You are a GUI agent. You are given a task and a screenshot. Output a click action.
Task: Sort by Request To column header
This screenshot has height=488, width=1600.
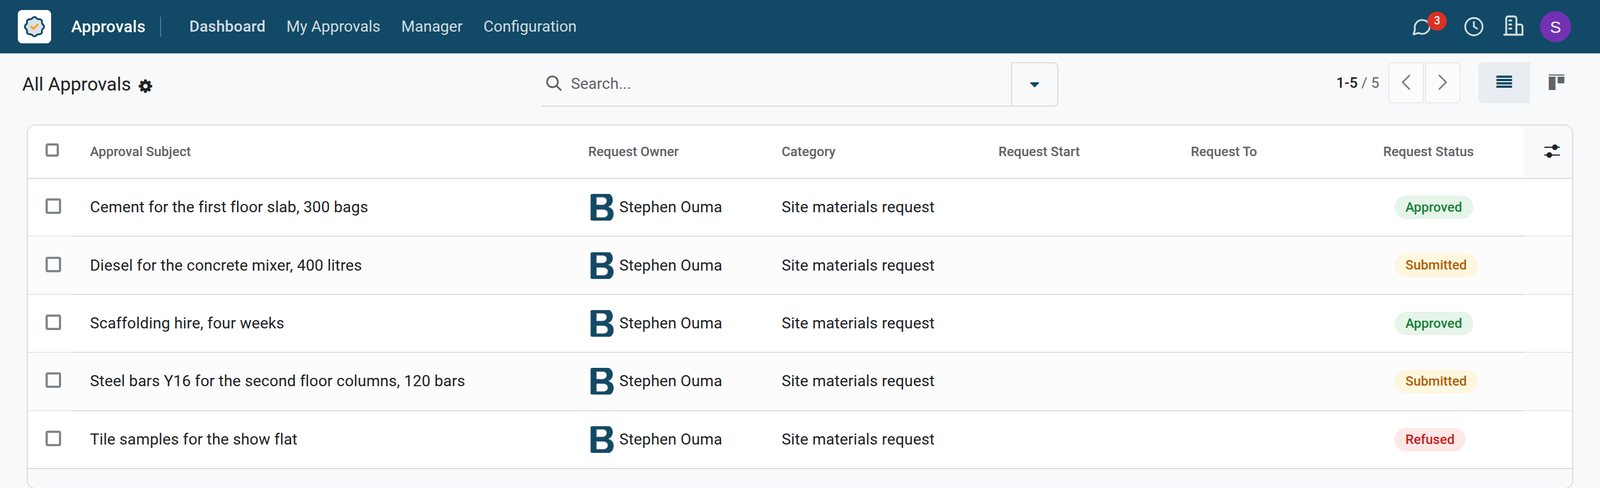(x=1224, y=151)
